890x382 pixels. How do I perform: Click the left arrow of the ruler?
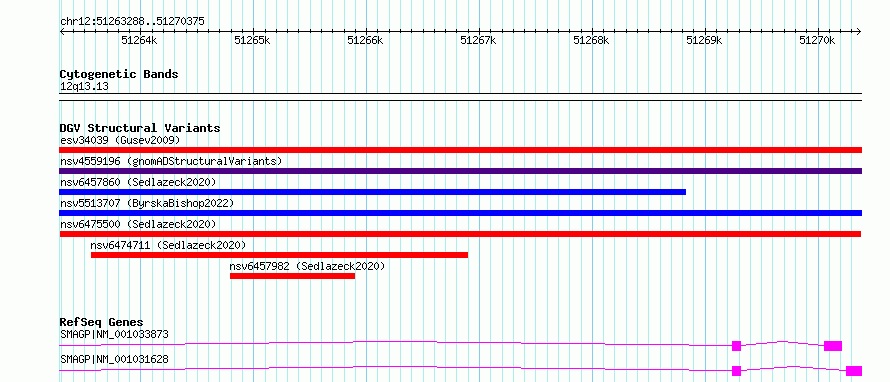(62, 32)
